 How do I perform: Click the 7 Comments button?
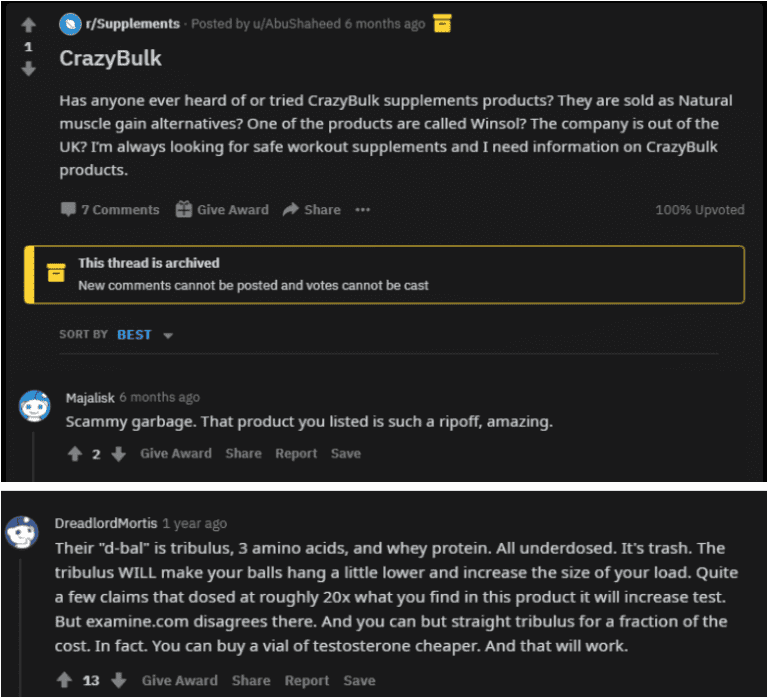[110, 210]
